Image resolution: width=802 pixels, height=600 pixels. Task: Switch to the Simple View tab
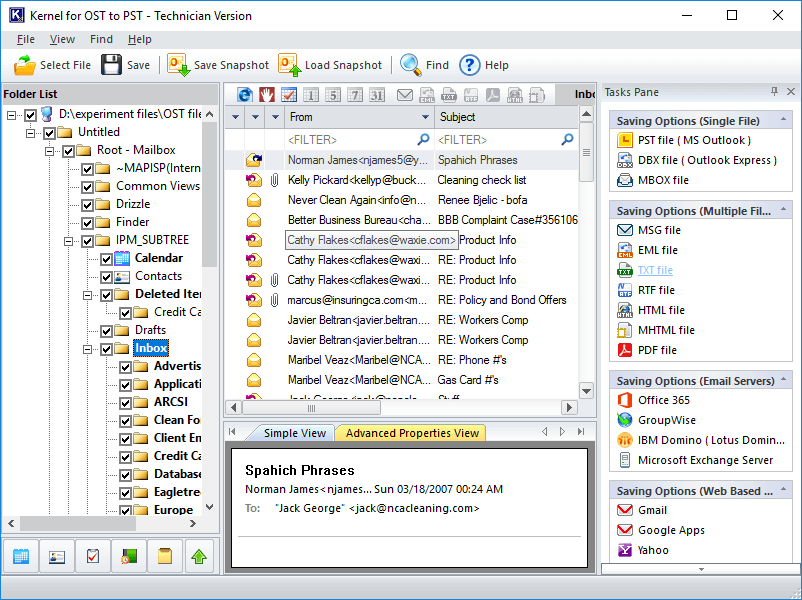tap(295, 433)
